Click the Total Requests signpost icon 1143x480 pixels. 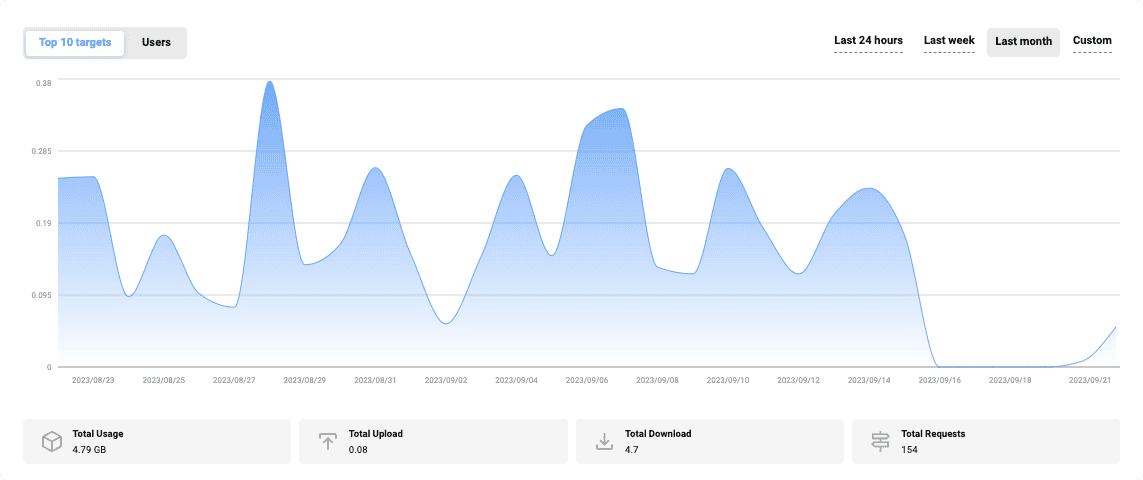click(x=881, y=441)
